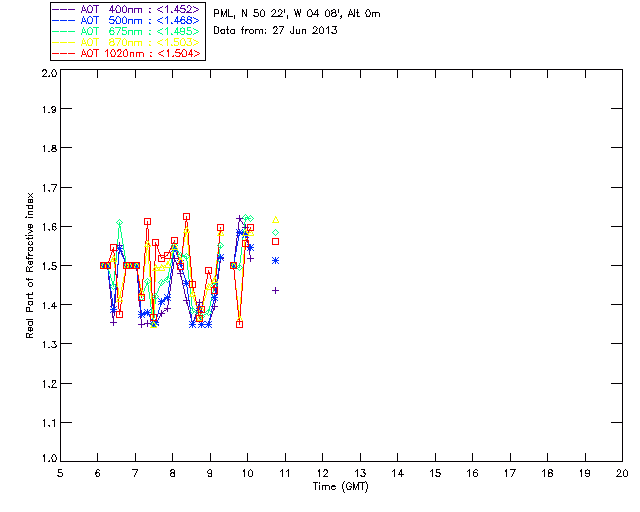Viewport: 640px width, 512px height.
Task: Click the 'Real Part of Refractive Index' axis label
Action: (31, 267)
